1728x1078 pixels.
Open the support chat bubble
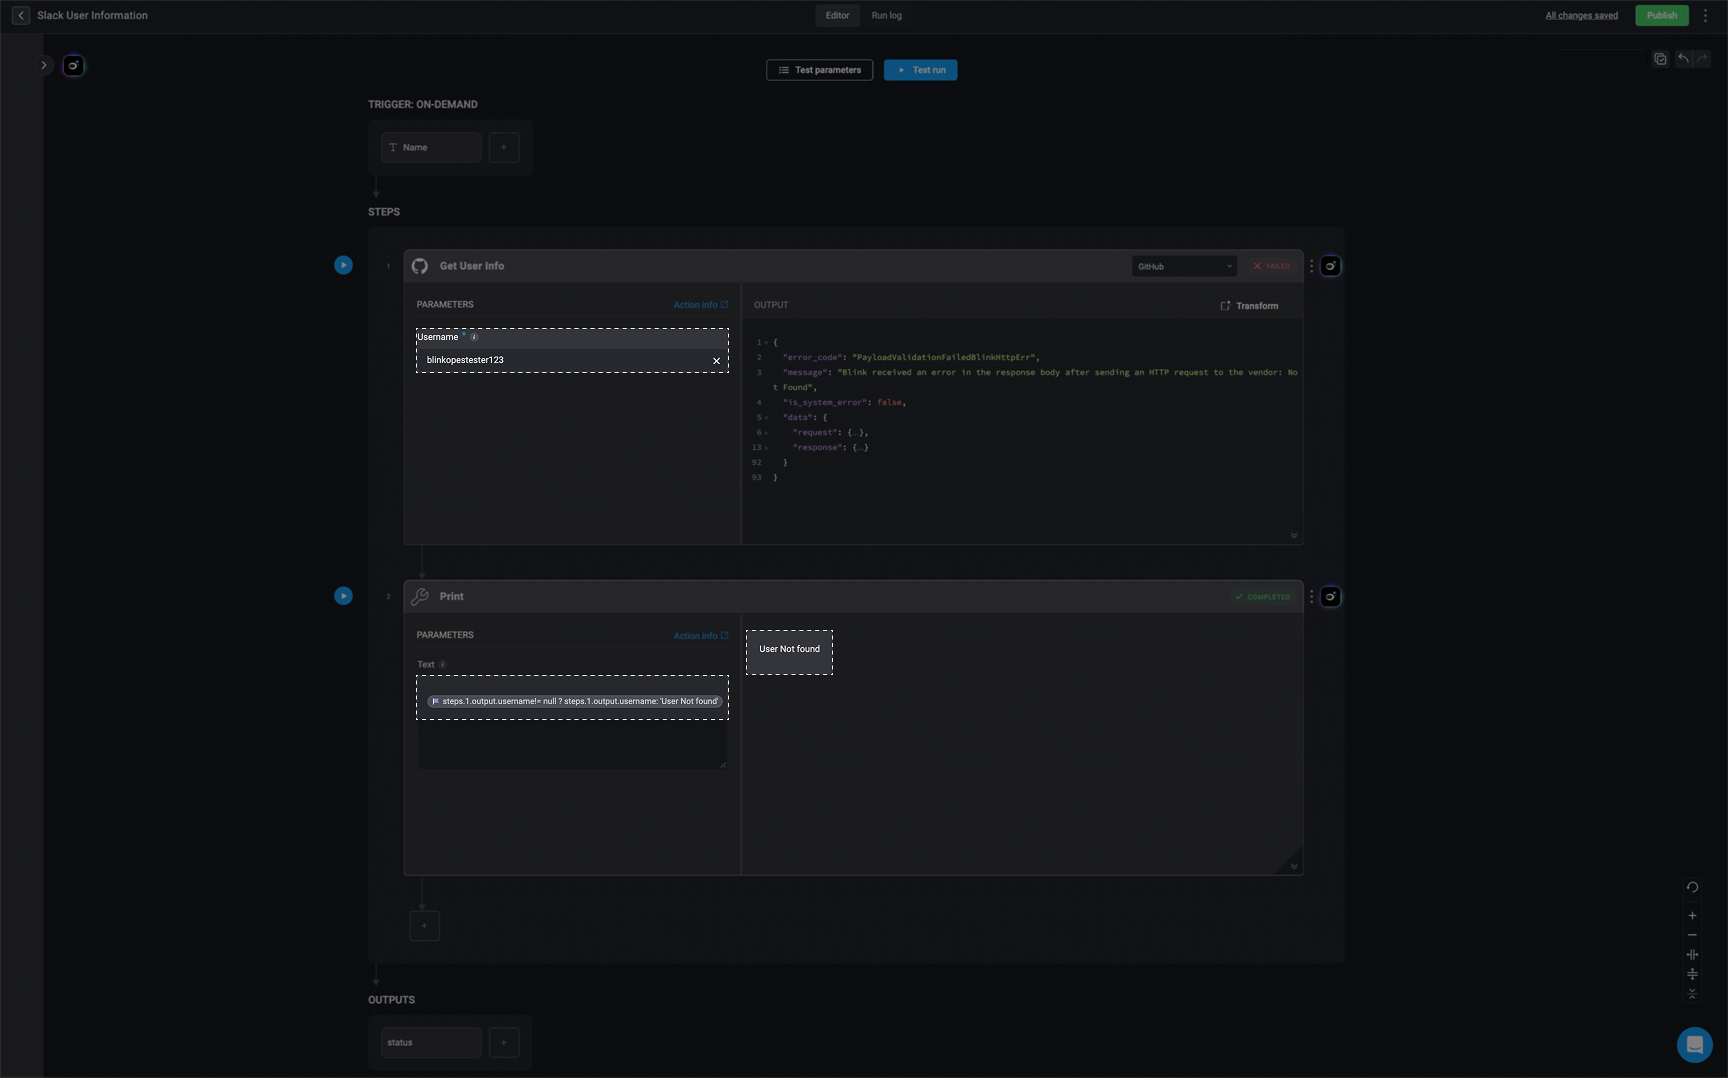(x=1694, y=1045)
